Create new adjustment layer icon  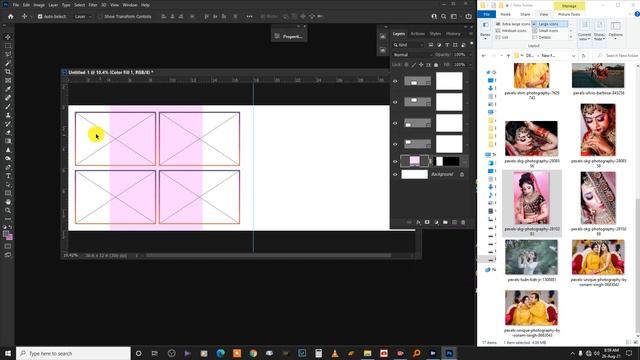436,222
